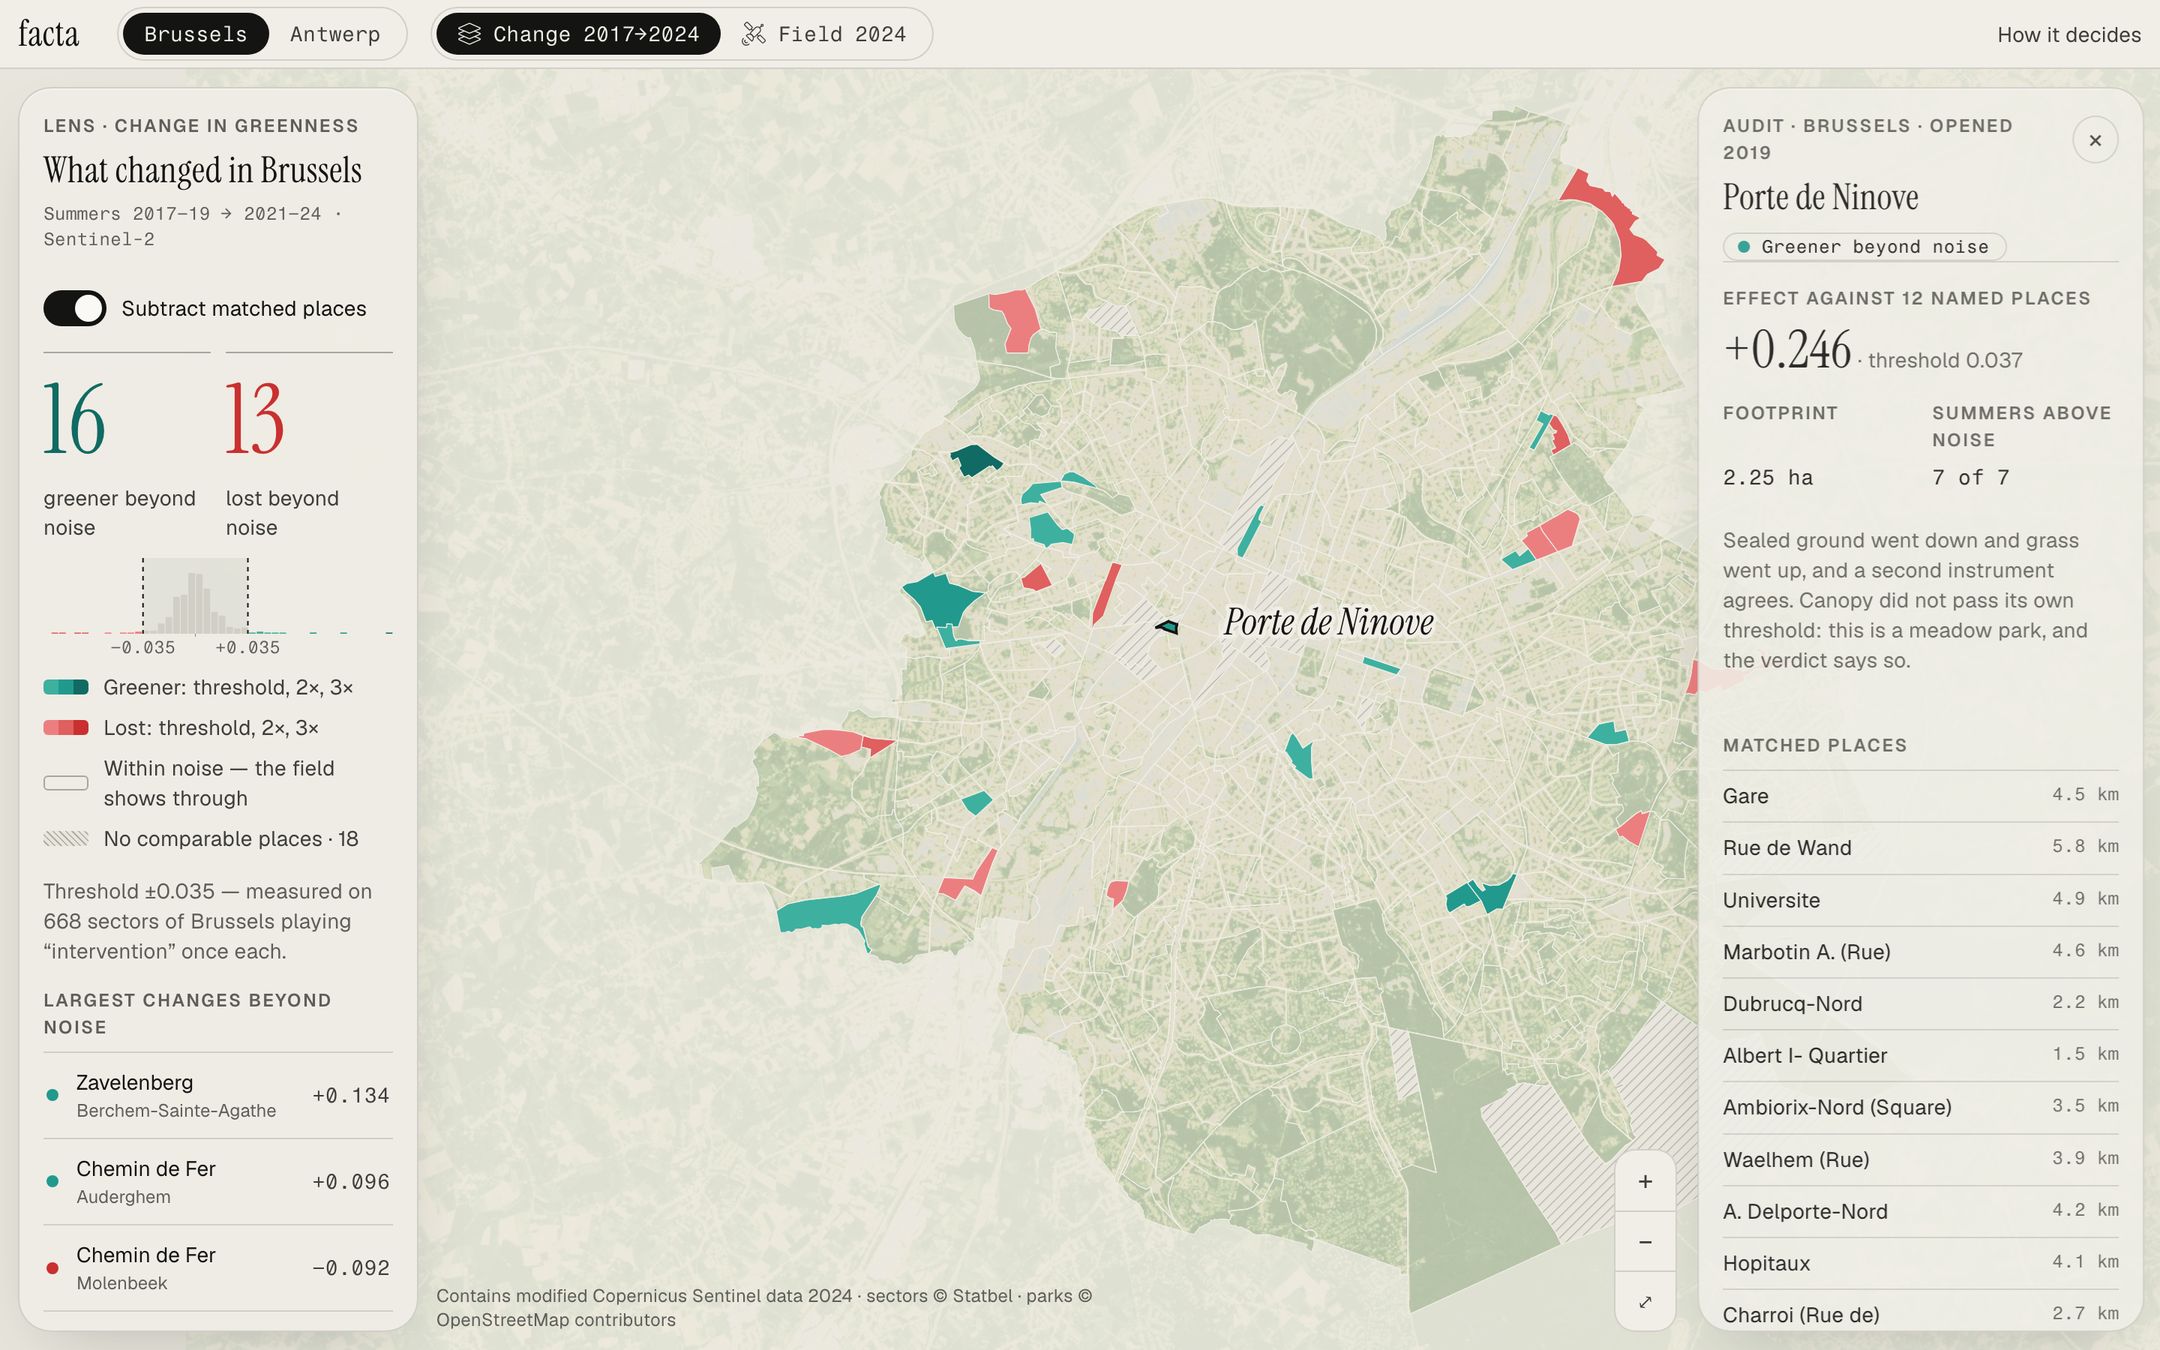2160x1350 pixels.
Task: Select the Brussels city tab
Action: tap(195, 34)
